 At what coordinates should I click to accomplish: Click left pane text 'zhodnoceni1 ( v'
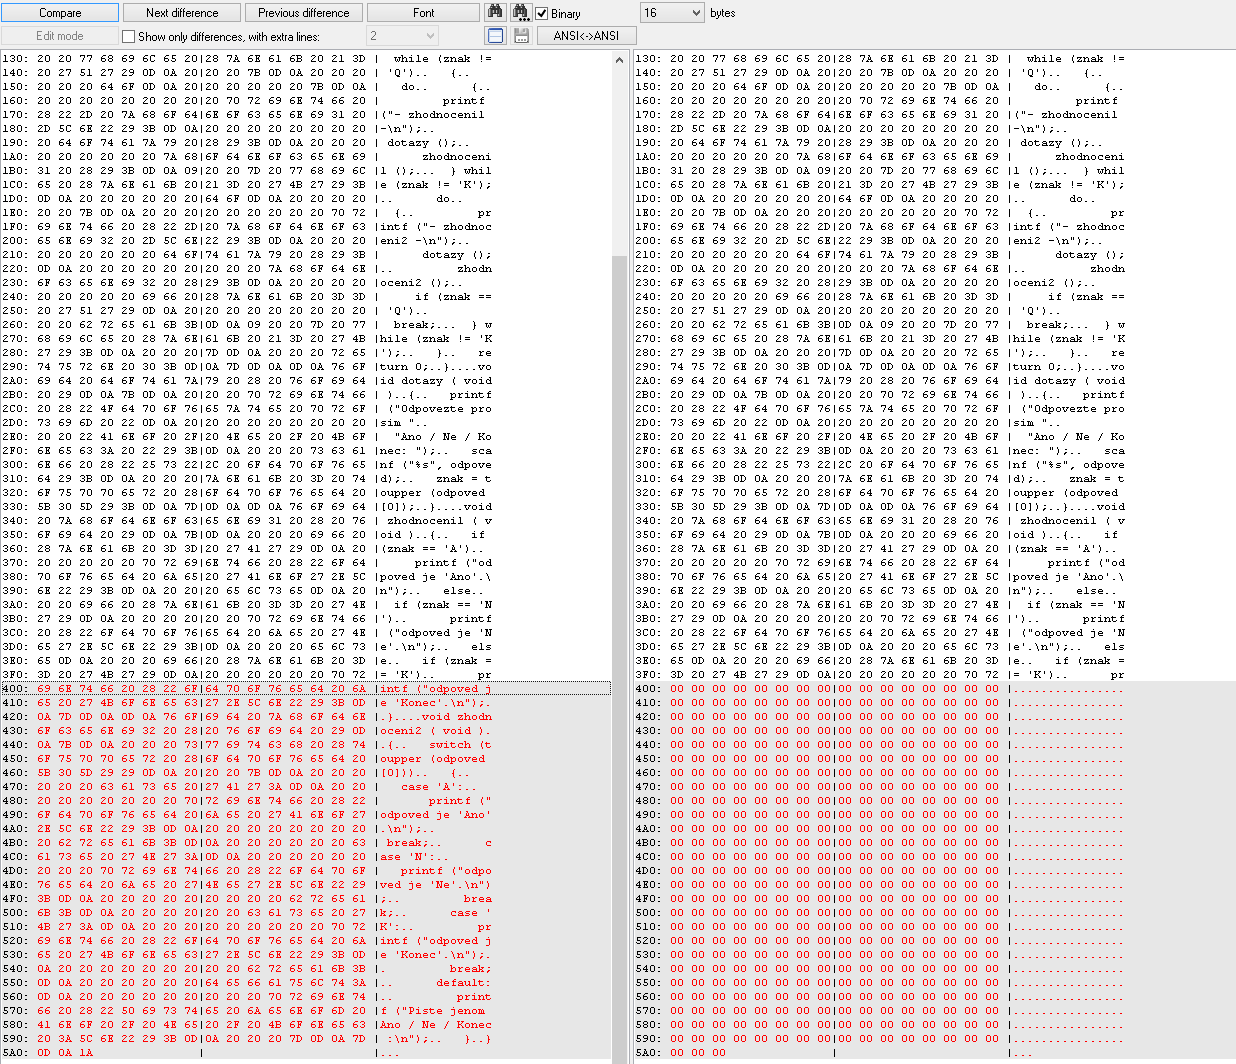coord(439,521)
